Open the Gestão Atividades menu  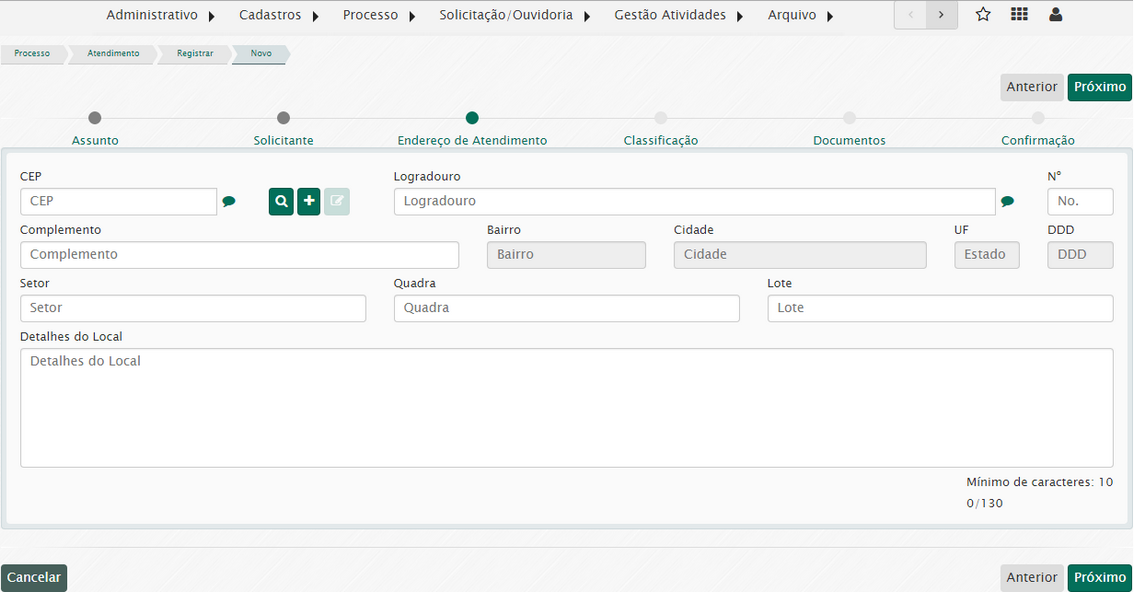point(678,15)
